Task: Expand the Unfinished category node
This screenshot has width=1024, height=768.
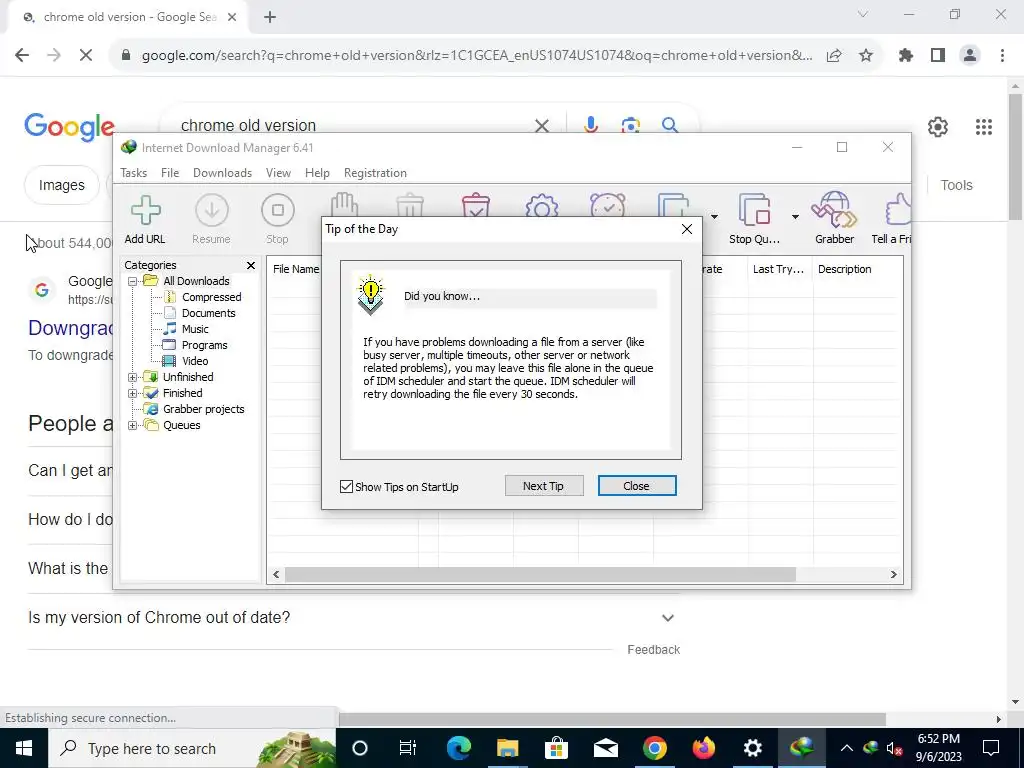Action: (x=133, y=377)
